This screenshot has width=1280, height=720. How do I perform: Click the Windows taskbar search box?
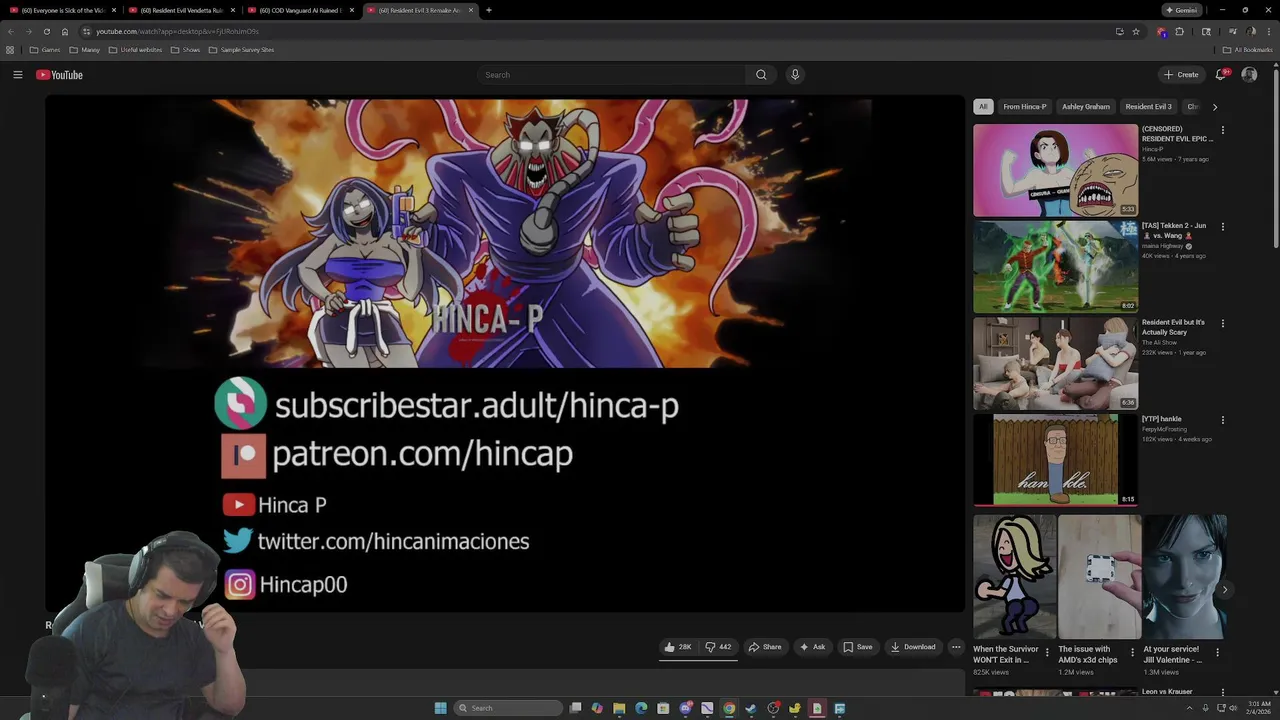coord(508,708)
